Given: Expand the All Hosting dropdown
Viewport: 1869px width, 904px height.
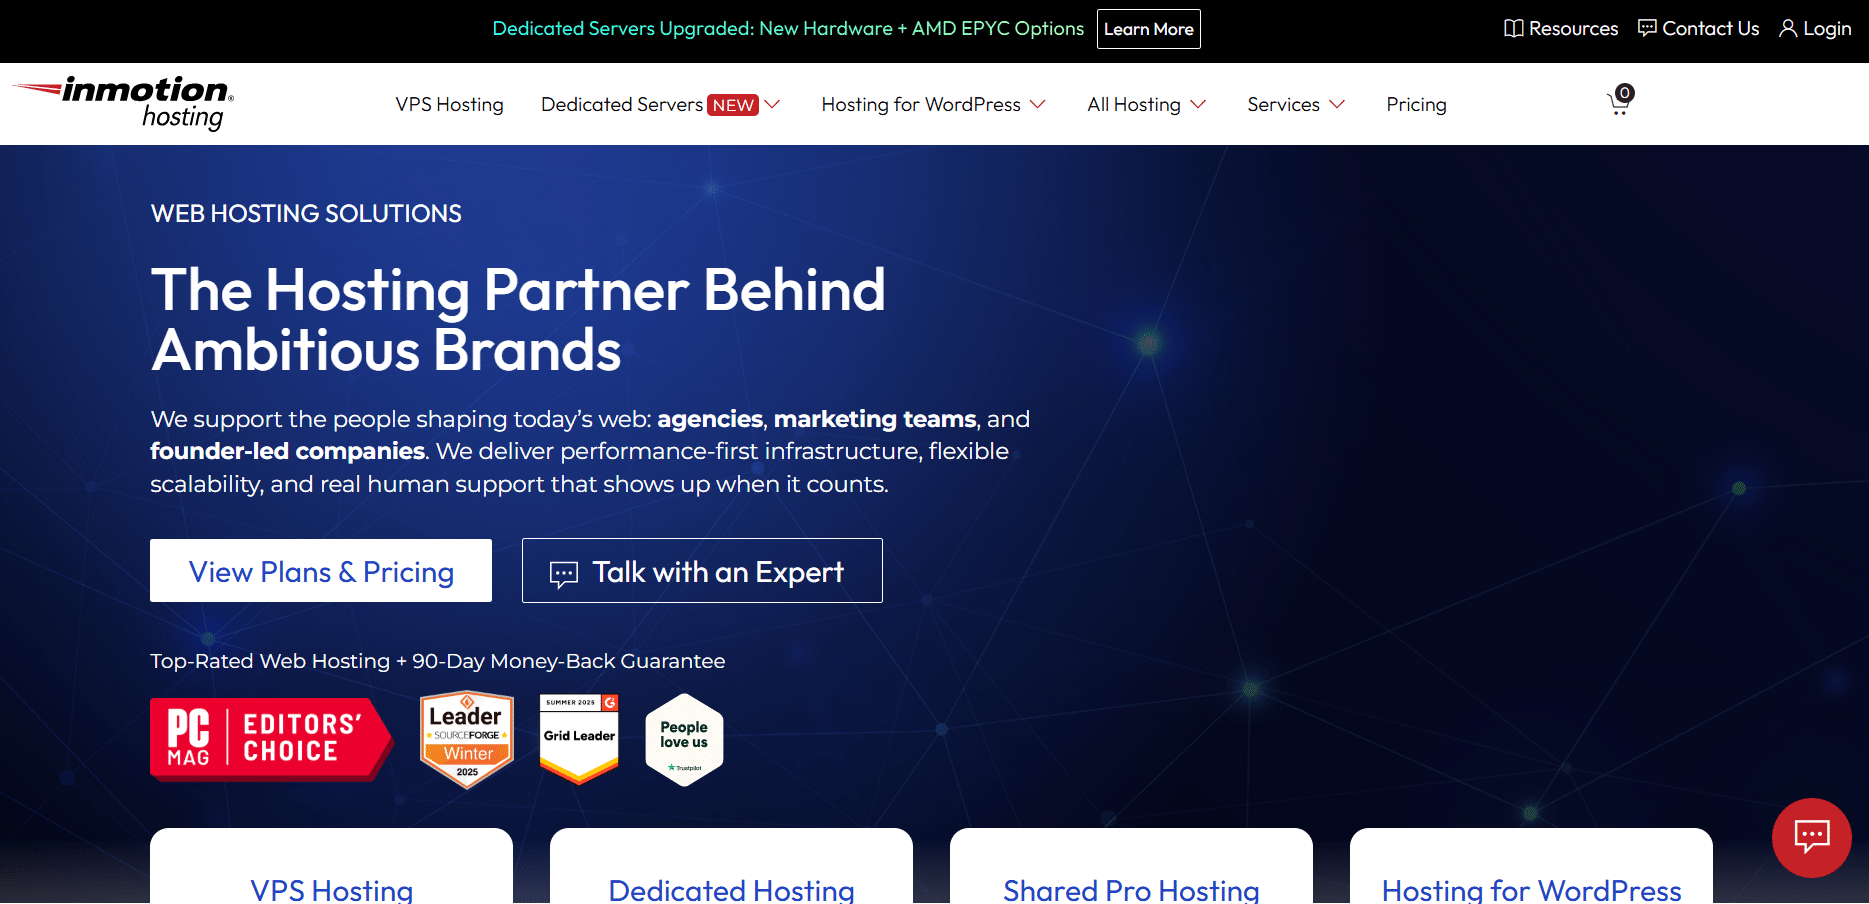Looking at the screenshot, I should tap(1146, 104).
